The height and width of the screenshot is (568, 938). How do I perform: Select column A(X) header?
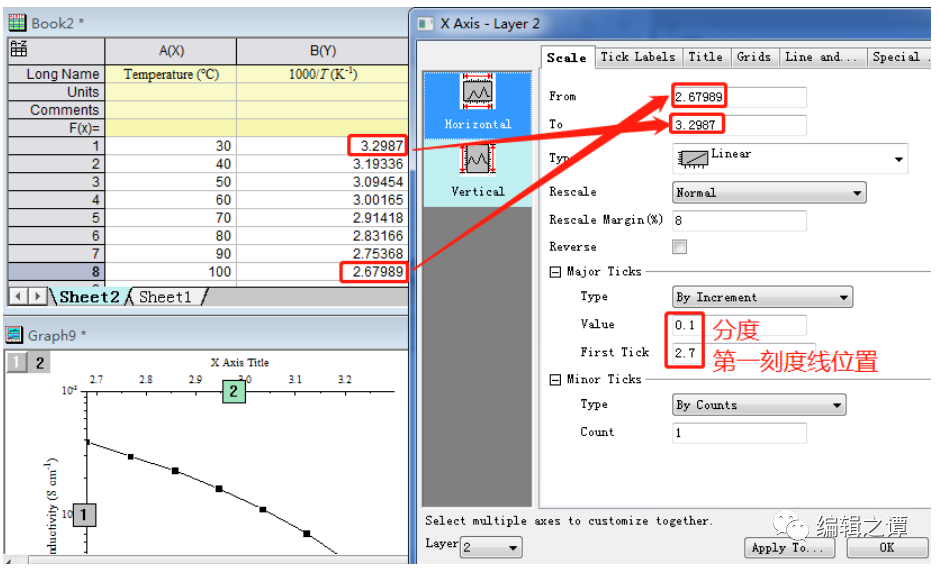[x=171, y=51]
